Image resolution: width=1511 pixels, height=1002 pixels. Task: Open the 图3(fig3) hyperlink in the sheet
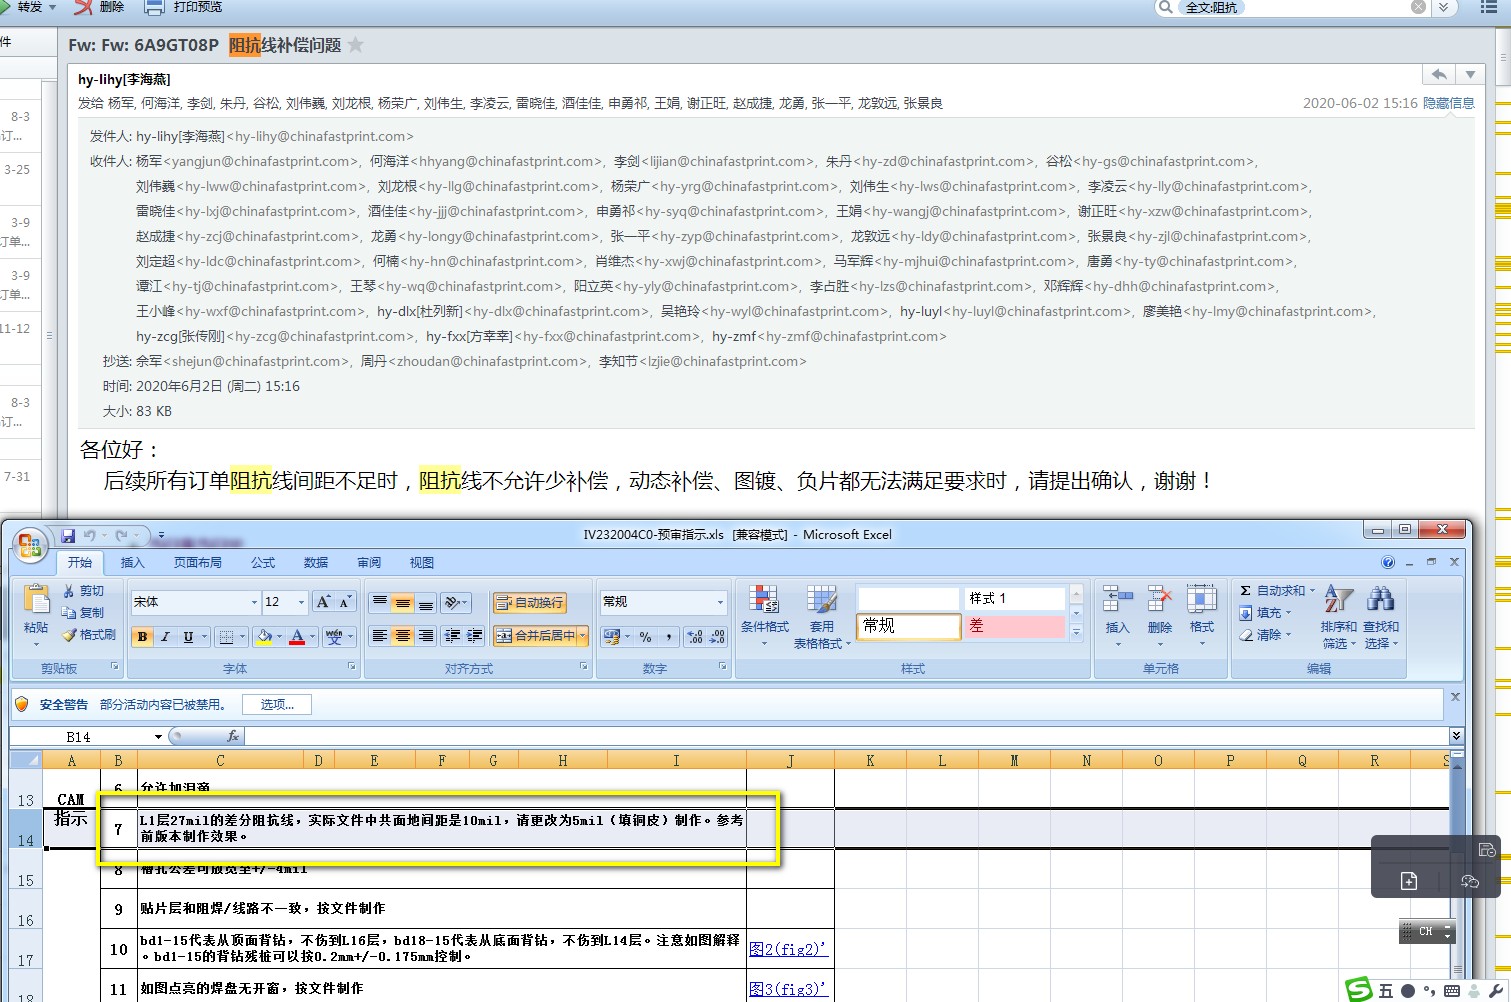788,988
